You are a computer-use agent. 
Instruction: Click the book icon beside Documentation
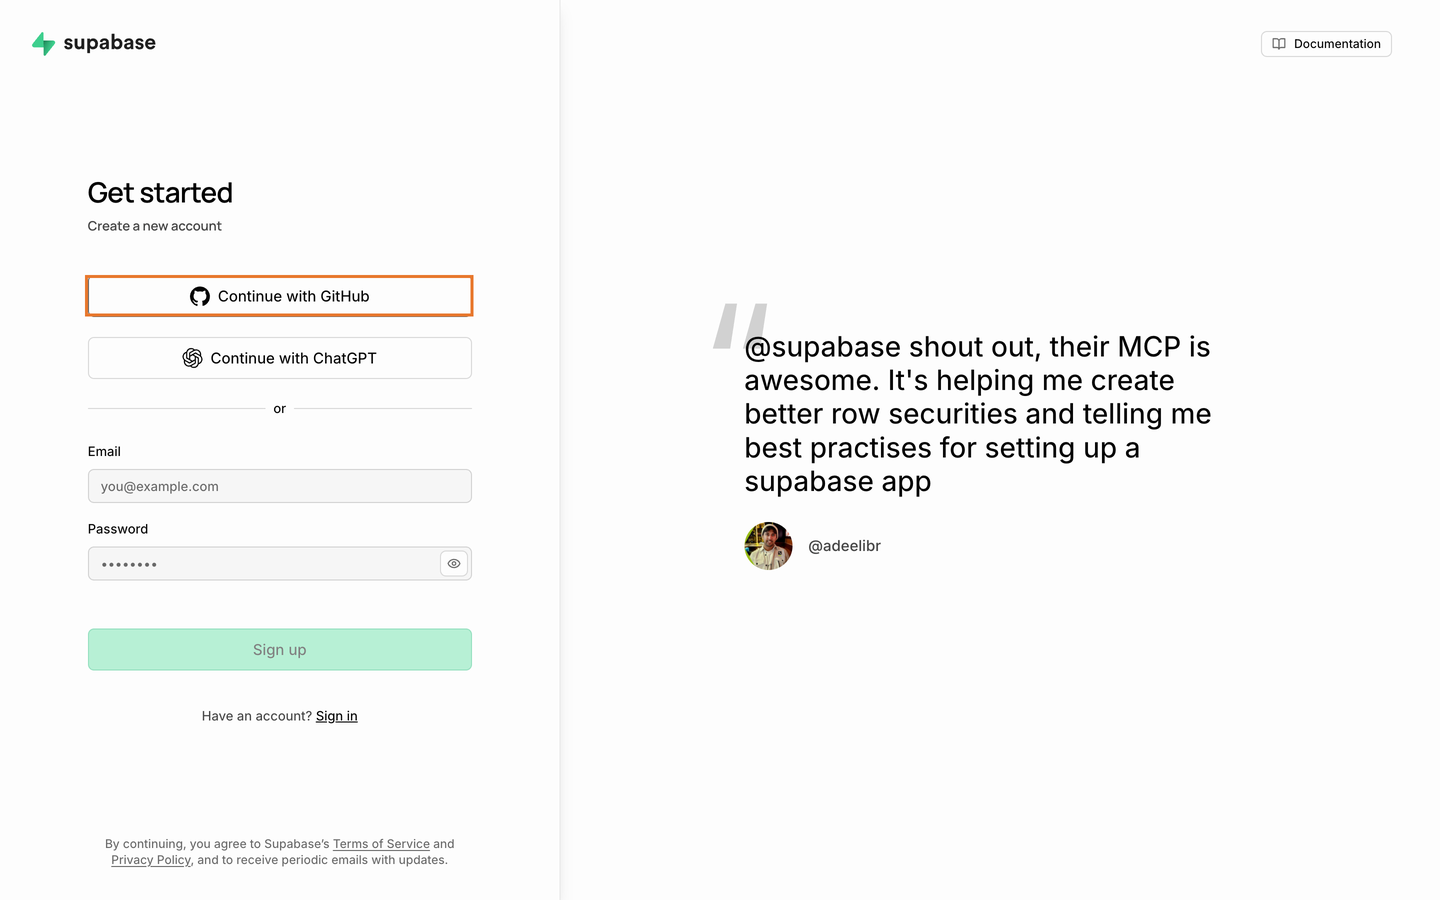pos(1279,44)
